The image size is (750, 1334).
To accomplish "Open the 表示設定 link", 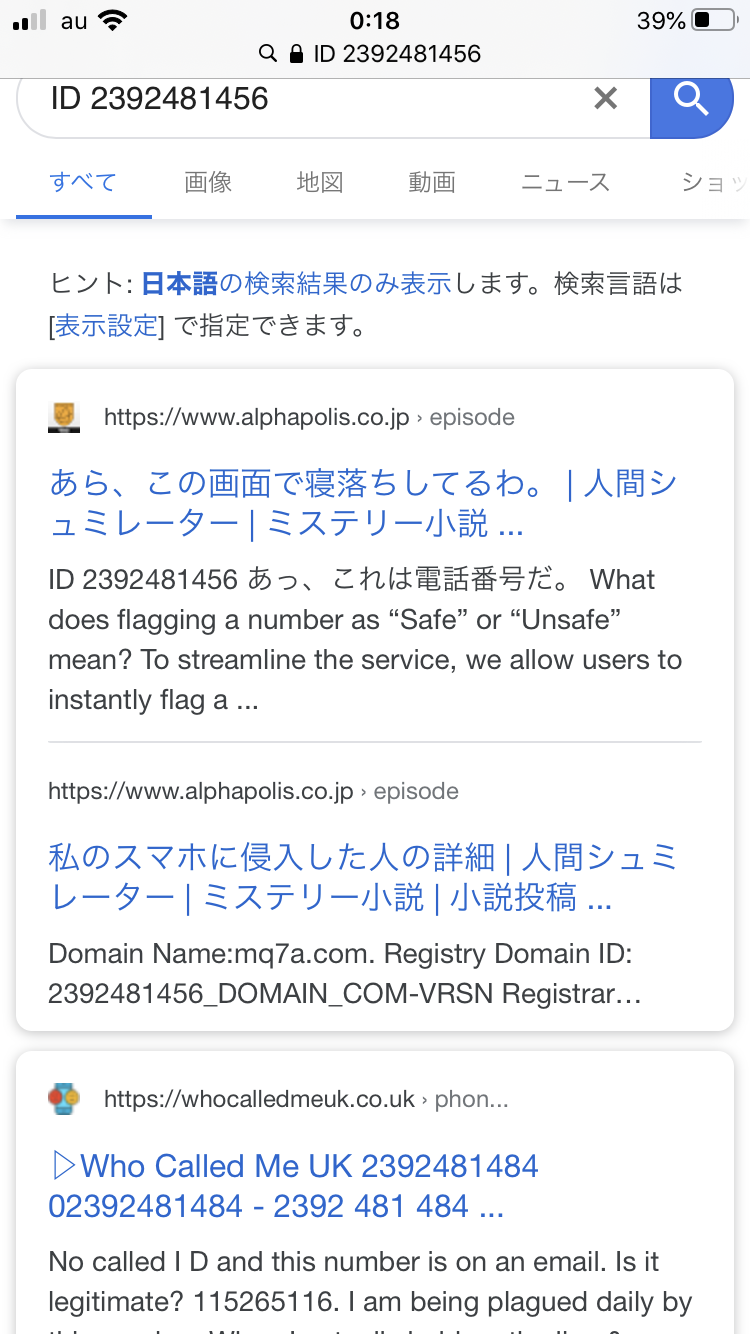I will [106, 326].
